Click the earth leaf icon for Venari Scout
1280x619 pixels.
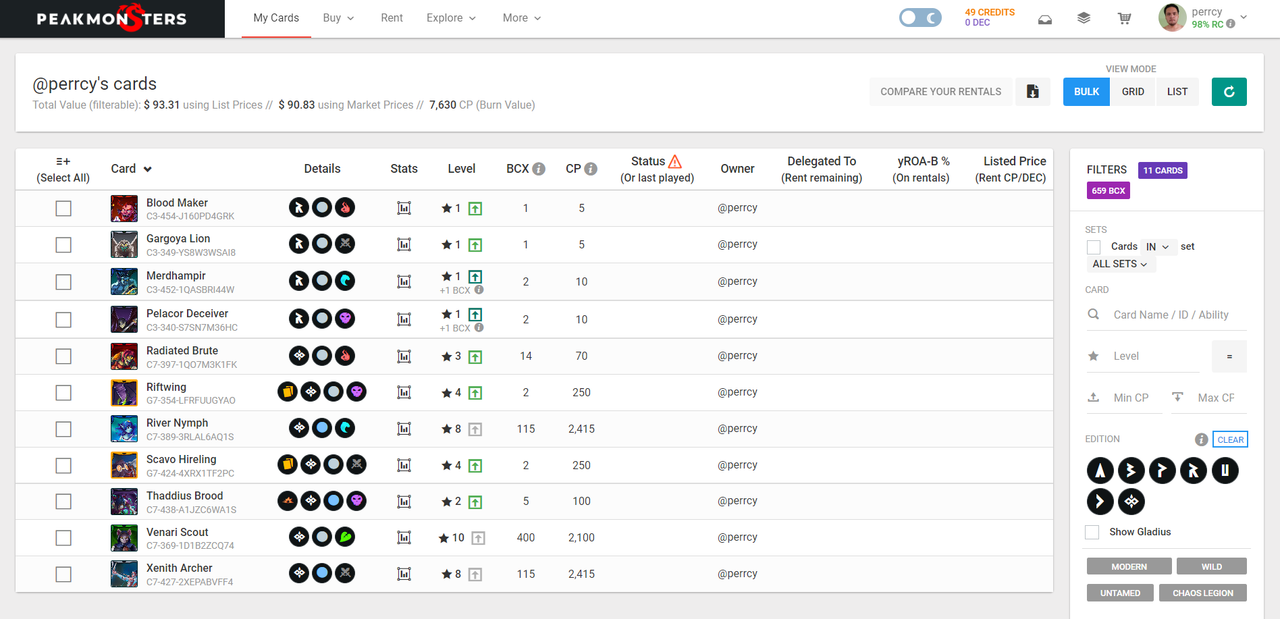345,538
